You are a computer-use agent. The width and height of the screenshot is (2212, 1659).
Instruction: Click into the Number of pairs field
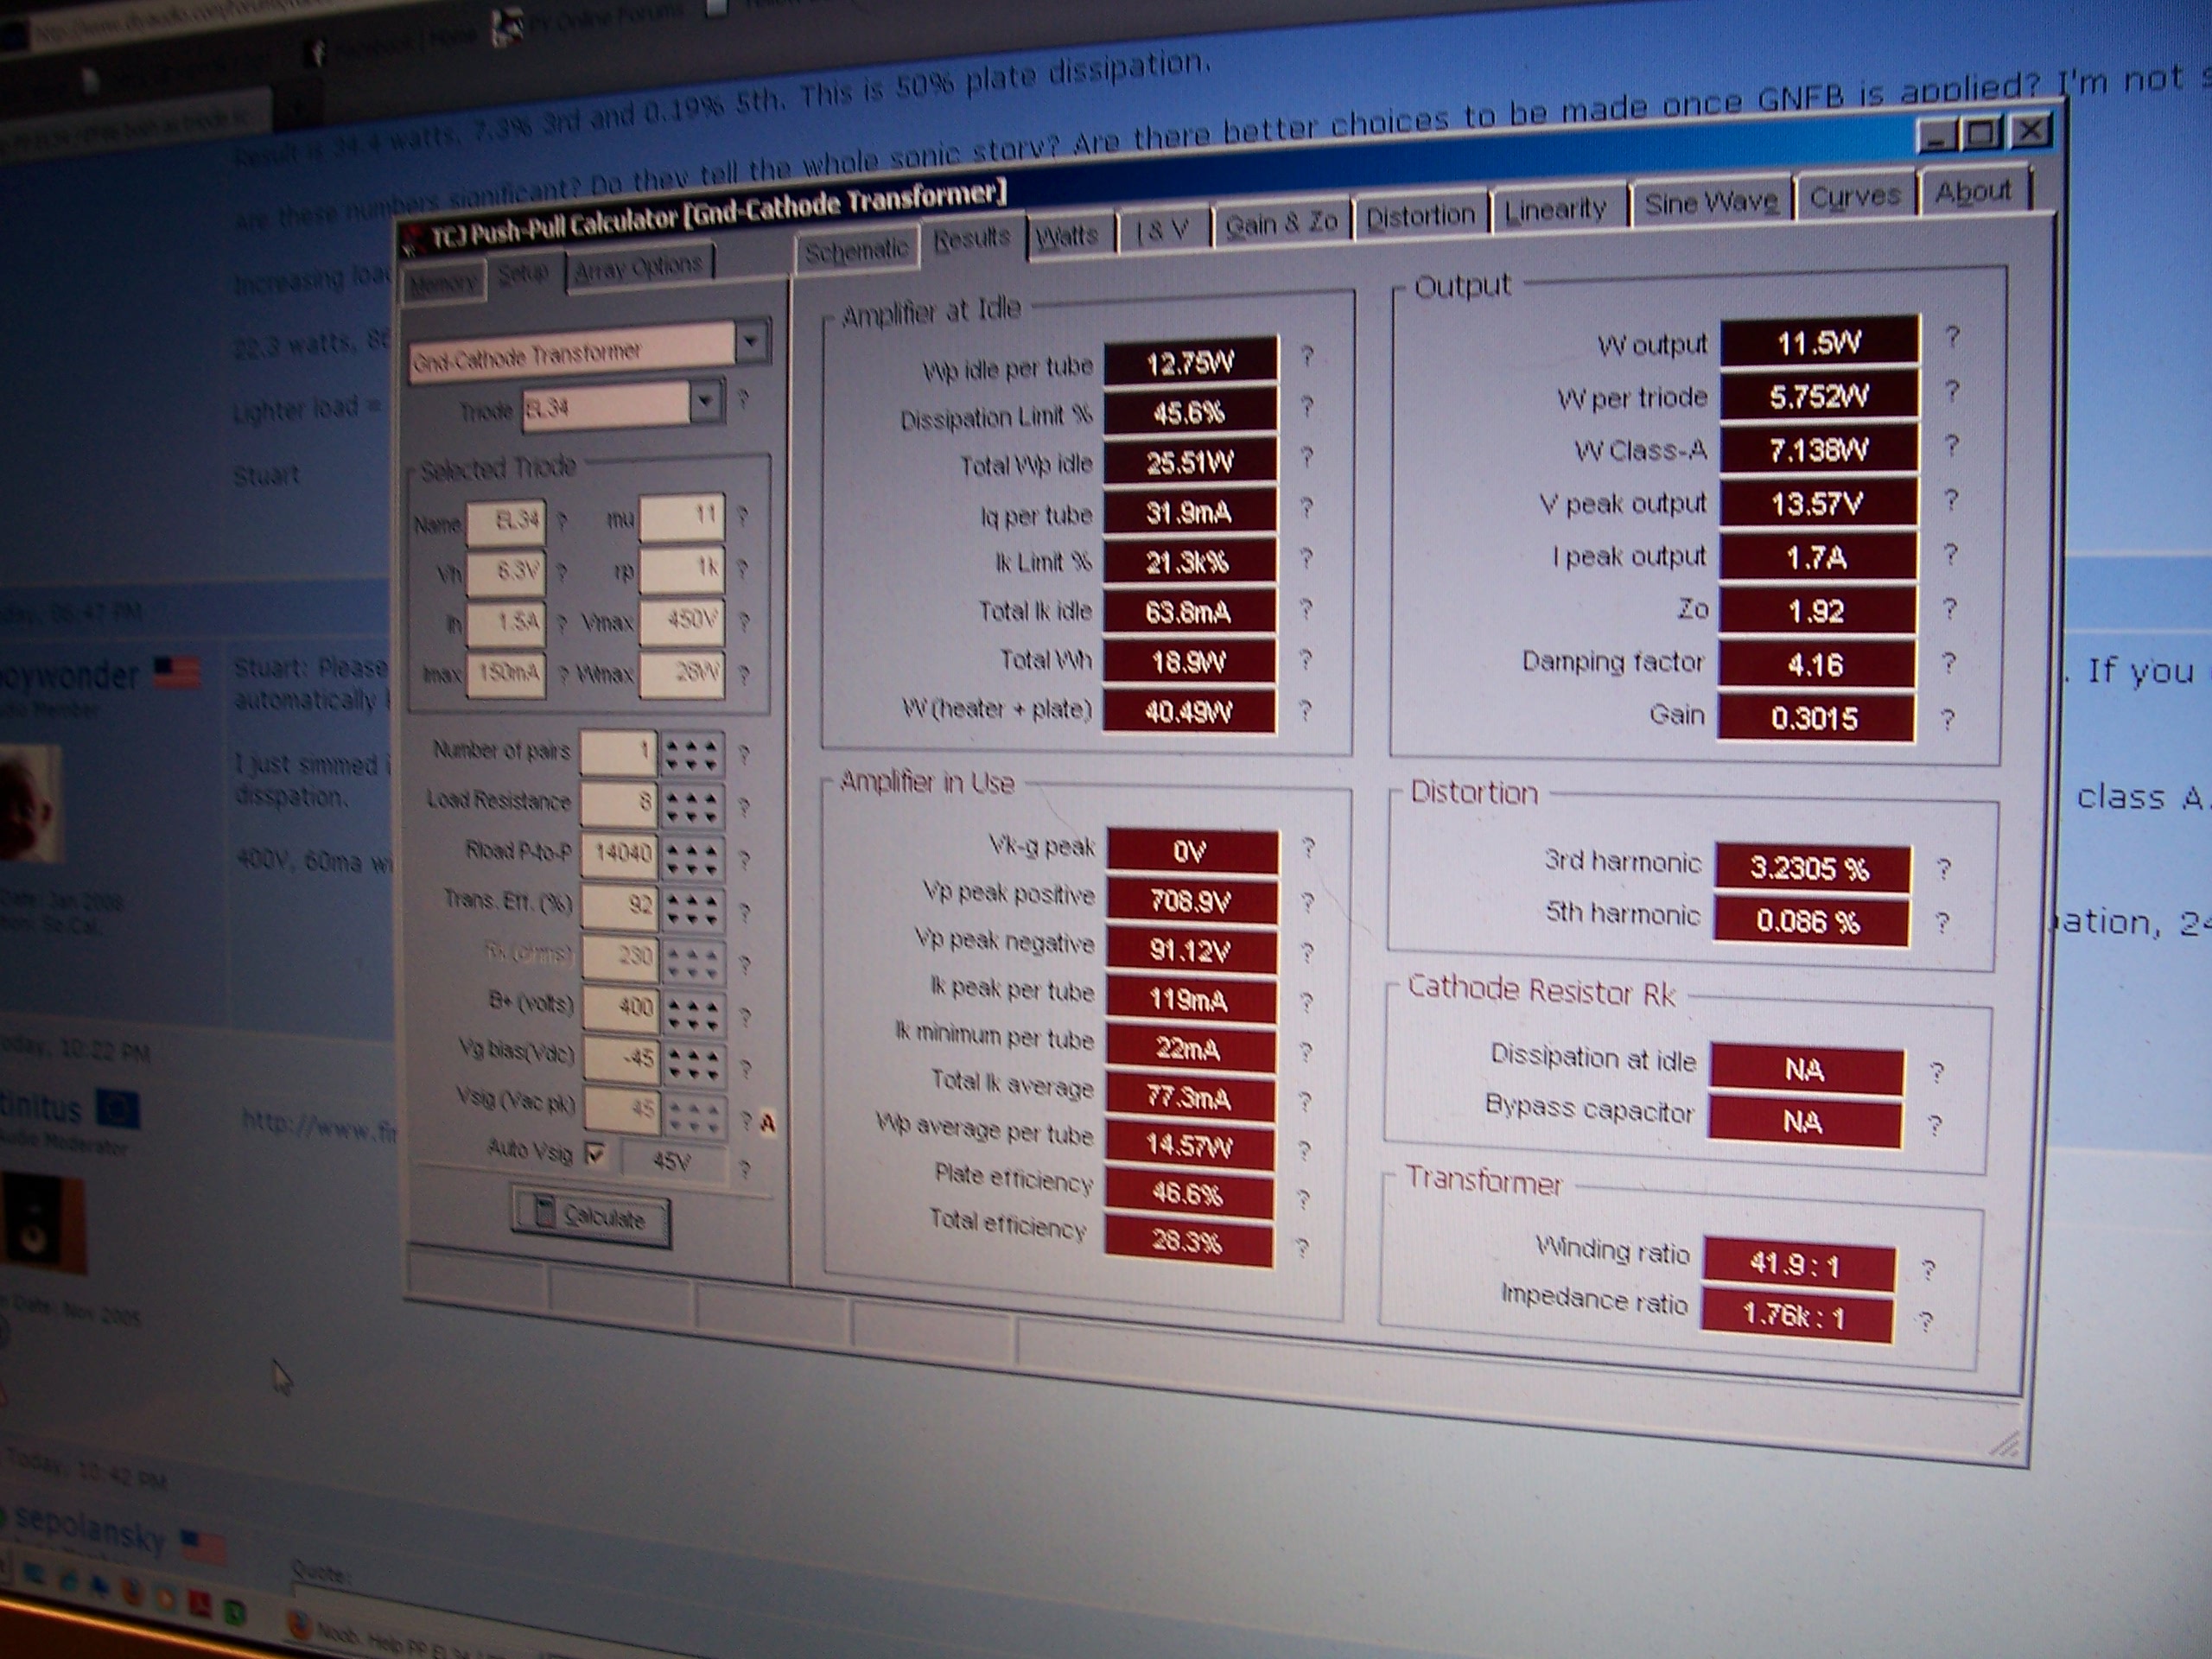click(x=619, y=752)
